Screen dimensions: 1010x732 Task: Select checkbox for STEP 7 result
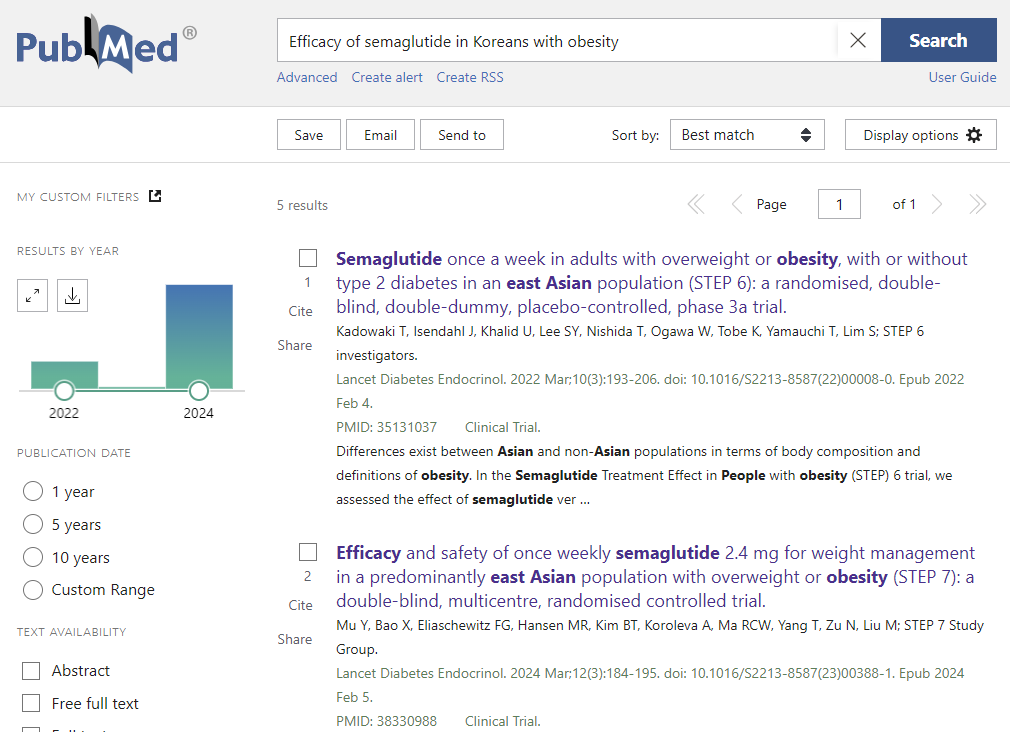click(x=308, y=552)
